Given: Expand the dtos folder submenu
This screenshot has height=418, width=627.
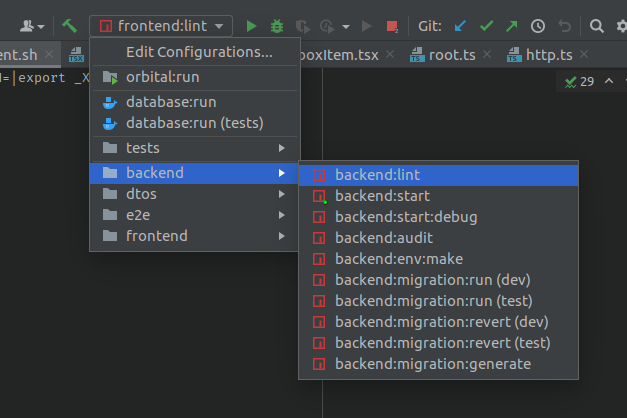Looking at the screenshot, I should [x=189, y=193].
